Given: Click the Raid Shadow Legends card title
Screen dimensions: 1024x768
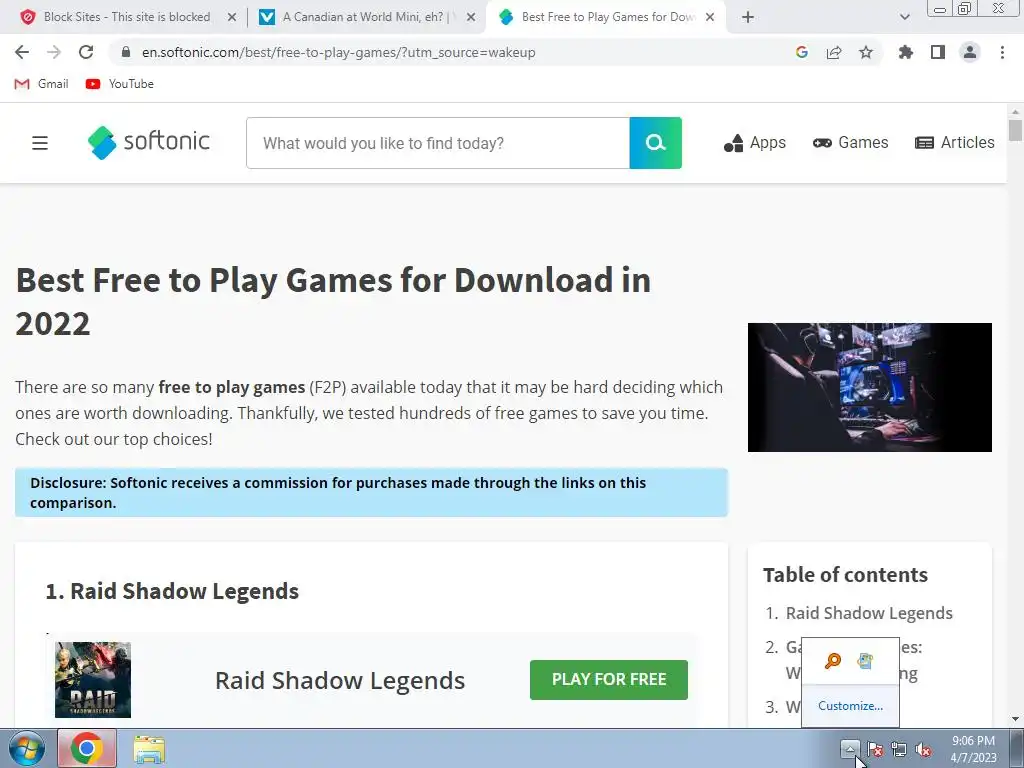Looking at the screenshot, I should (x=340, y=680).
